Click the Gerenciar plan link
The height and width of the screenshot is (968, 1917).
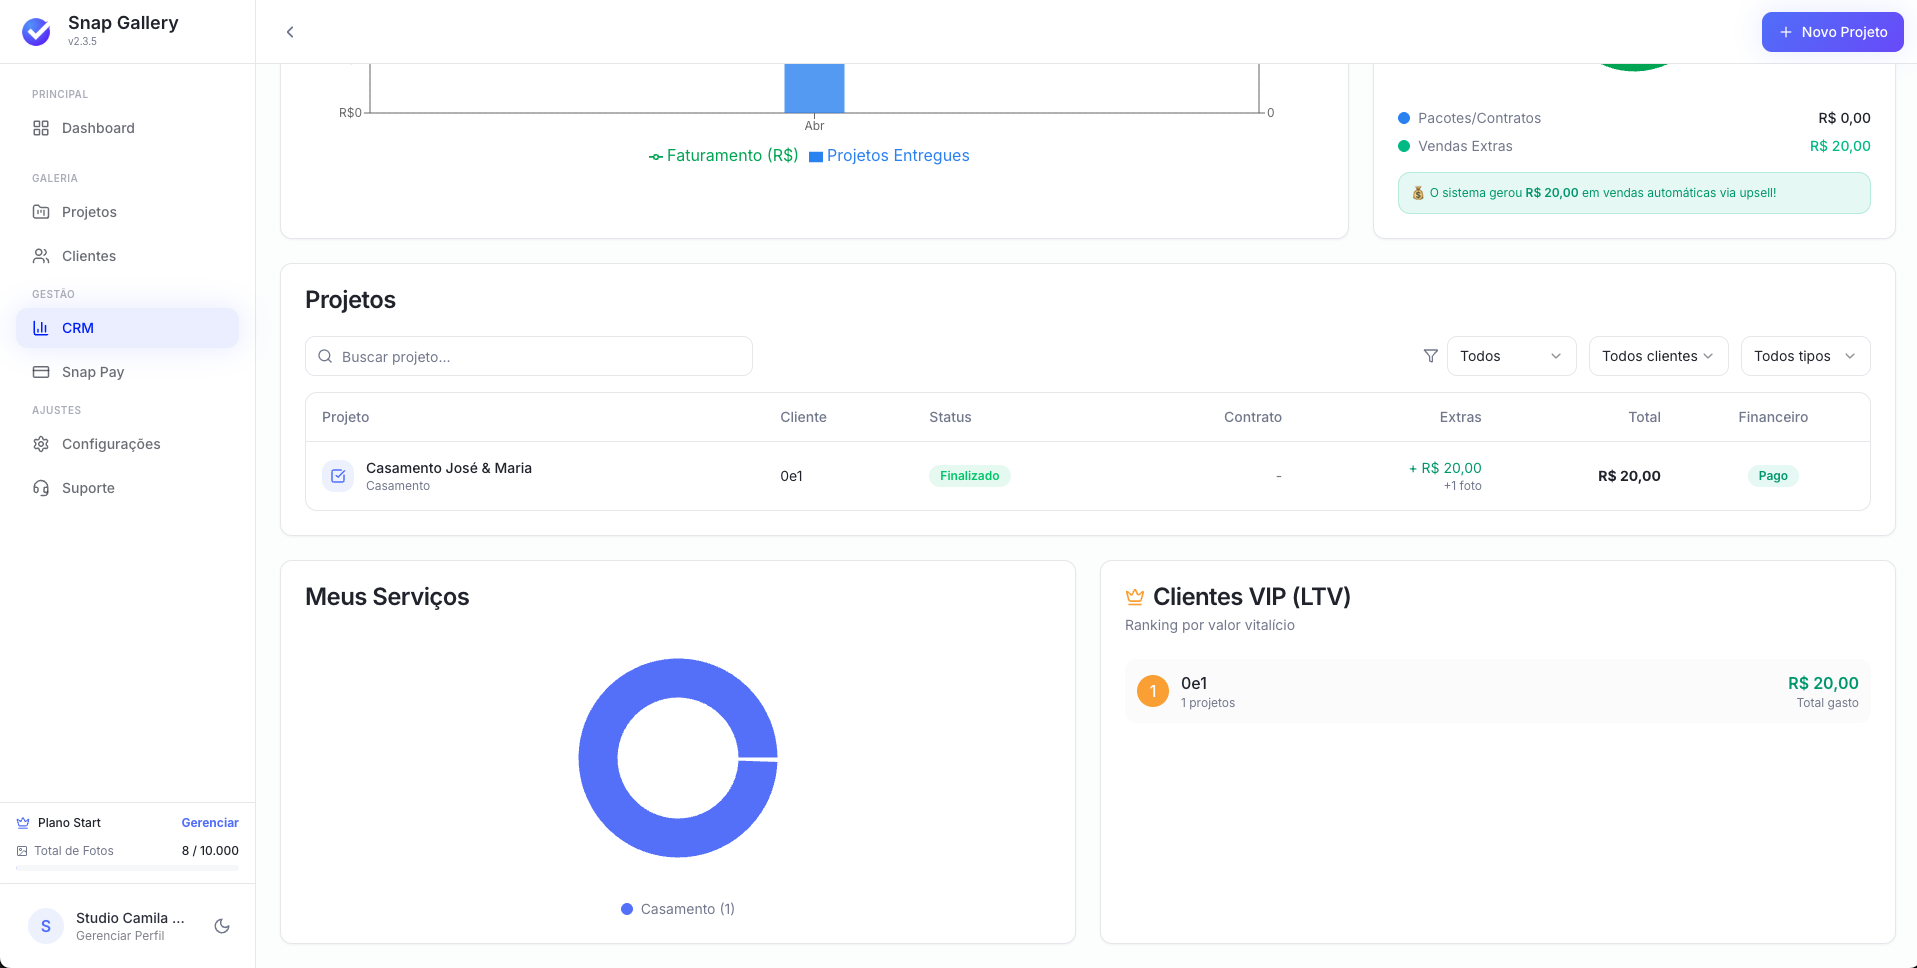210,823
